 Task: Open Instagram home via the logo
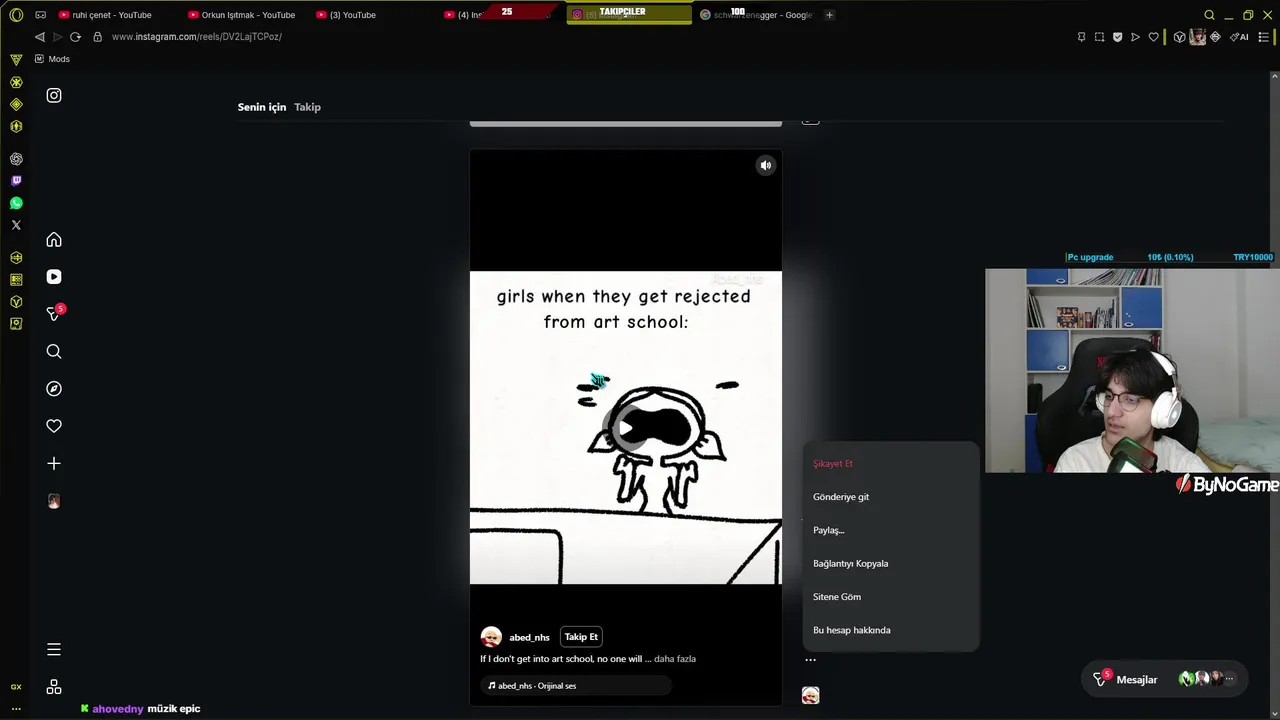click(x=54, y=96)
